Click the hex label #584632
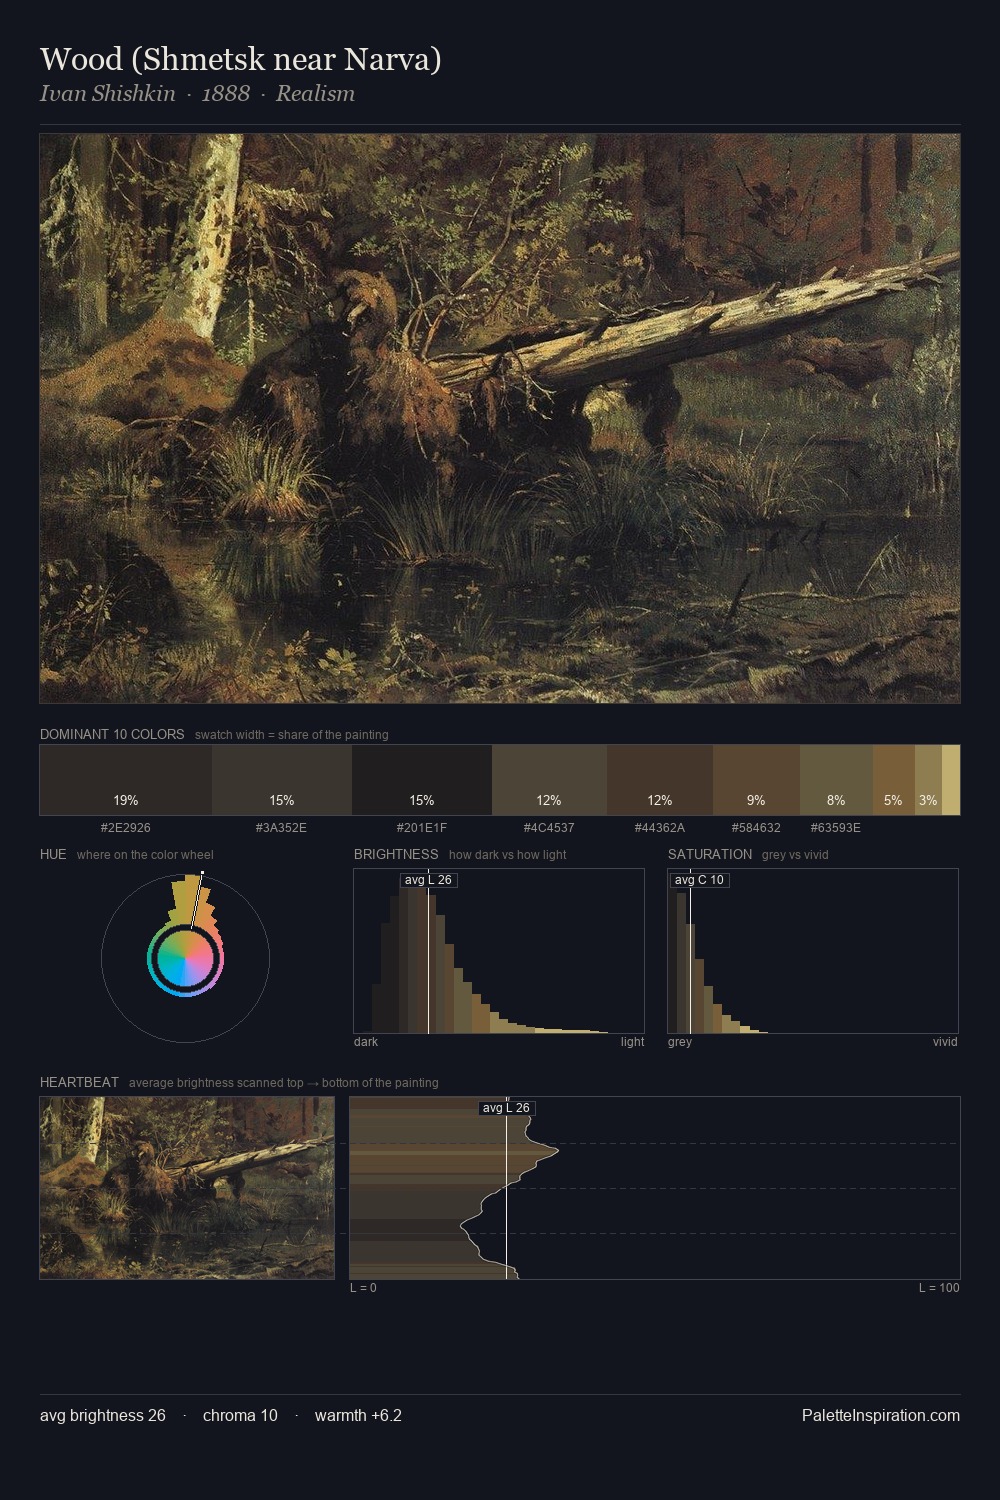This screenshot has width=1000, height=1500. [x=756, y=828]
